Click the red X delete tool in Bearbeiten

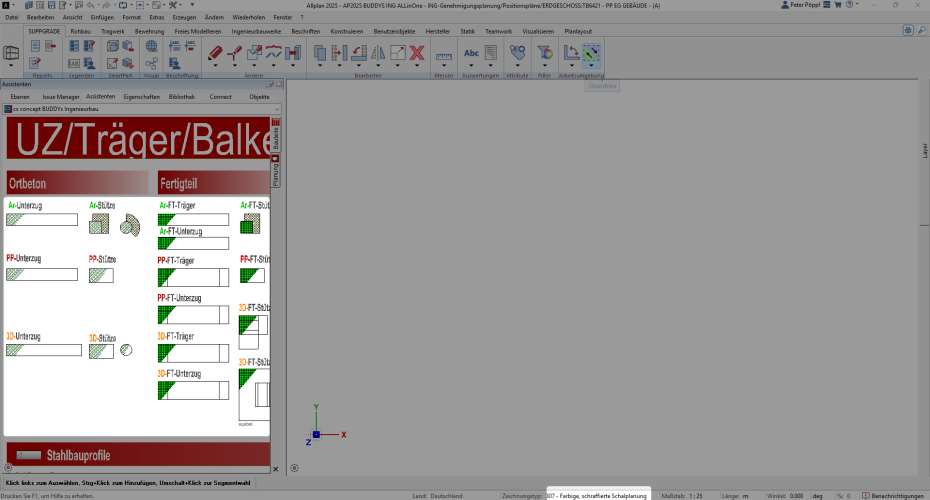tap(417, 52)
